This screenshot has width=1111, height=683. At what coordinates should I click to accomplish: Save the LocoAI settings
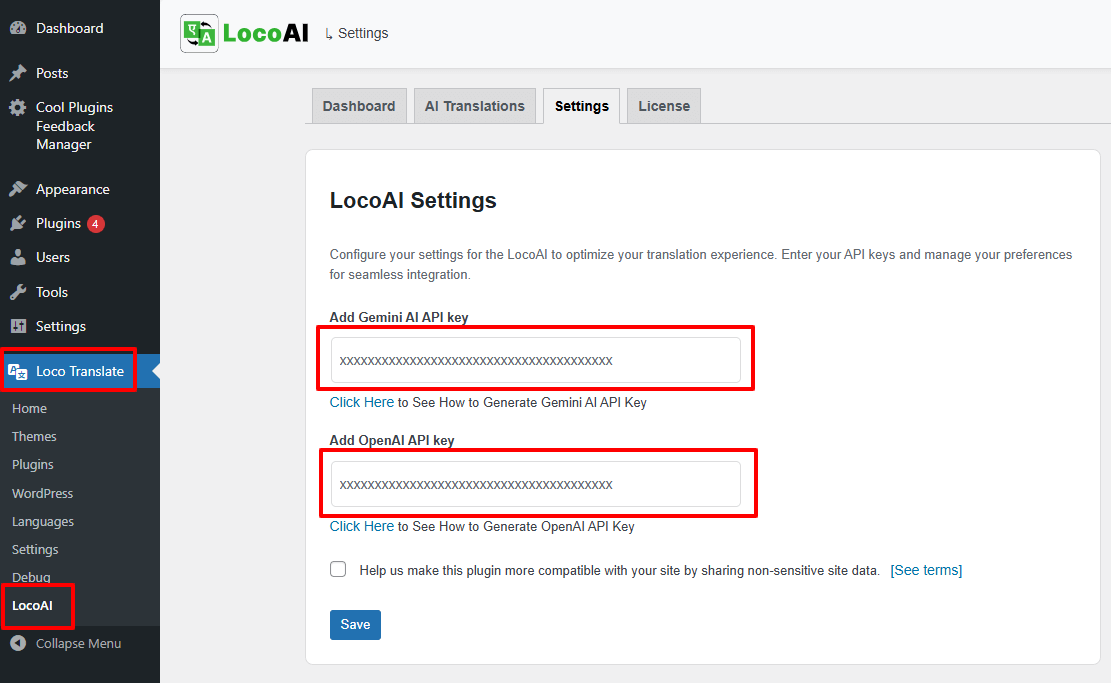355,625
